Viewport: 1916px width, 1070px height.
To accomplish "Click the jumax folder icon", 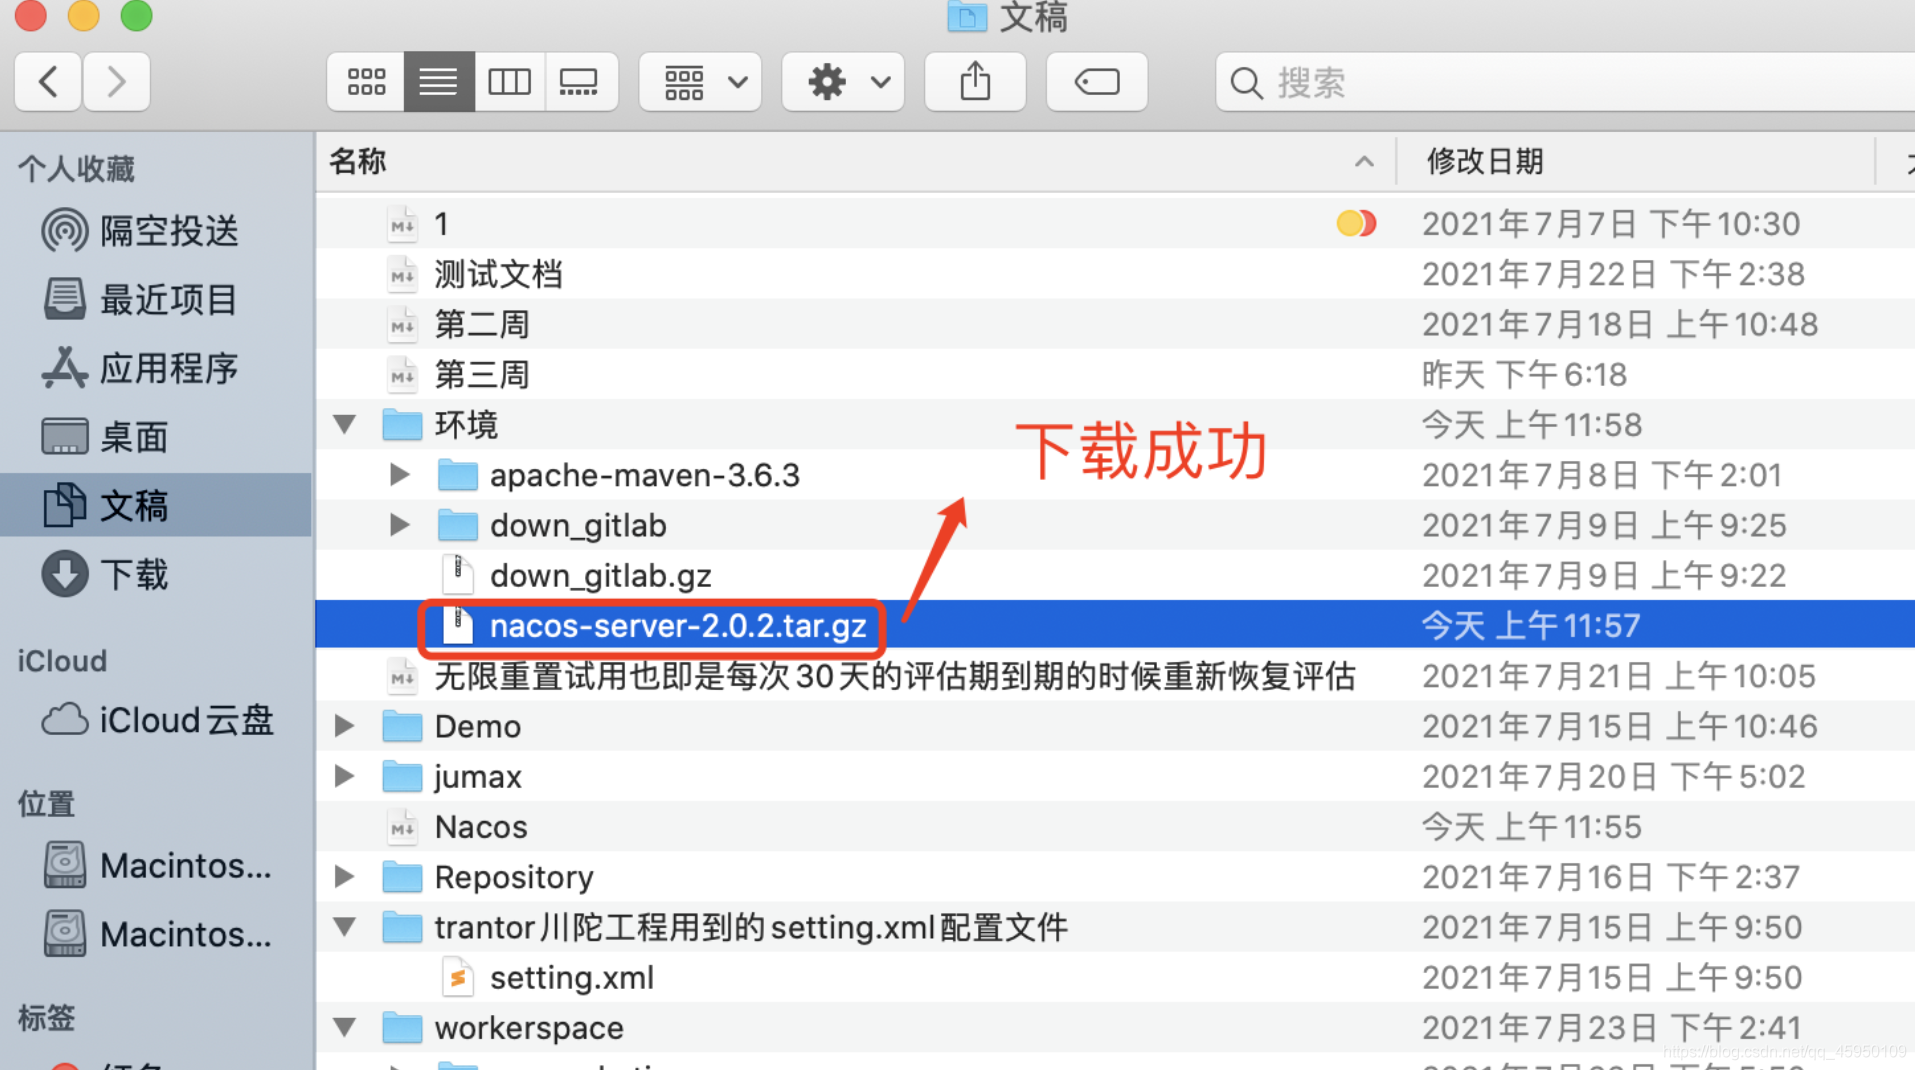I will (402, 776).
